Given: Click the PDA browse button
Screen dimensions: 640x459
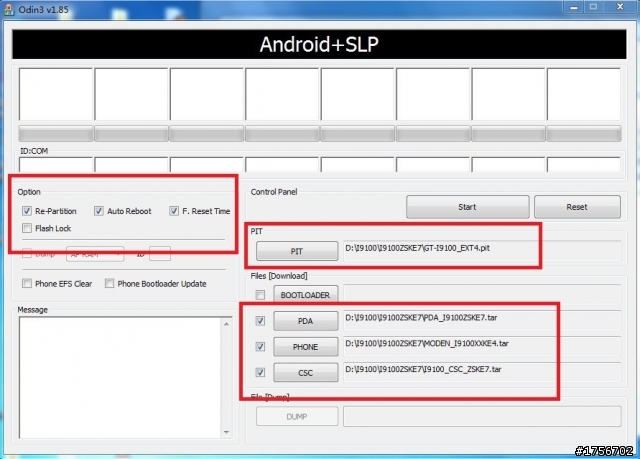Looking at the screenshot, I should point(306,321).
